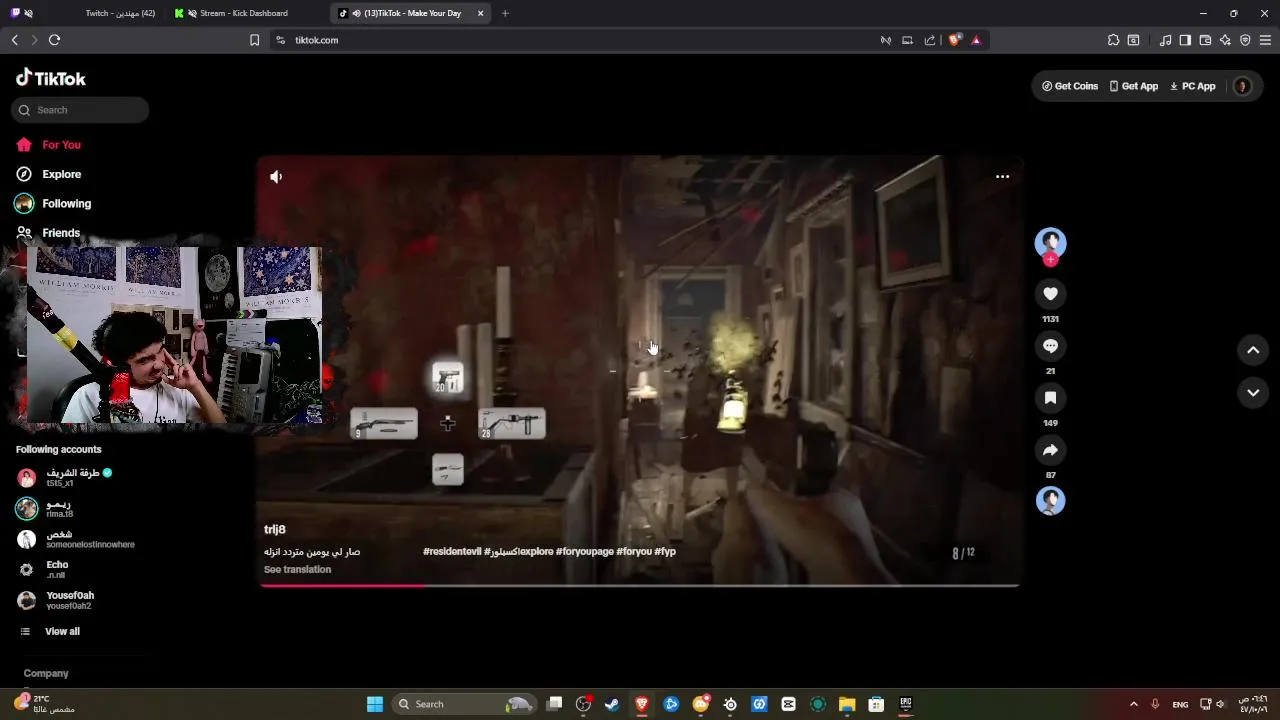Click the PC App download button

(x=1193, y=86)
